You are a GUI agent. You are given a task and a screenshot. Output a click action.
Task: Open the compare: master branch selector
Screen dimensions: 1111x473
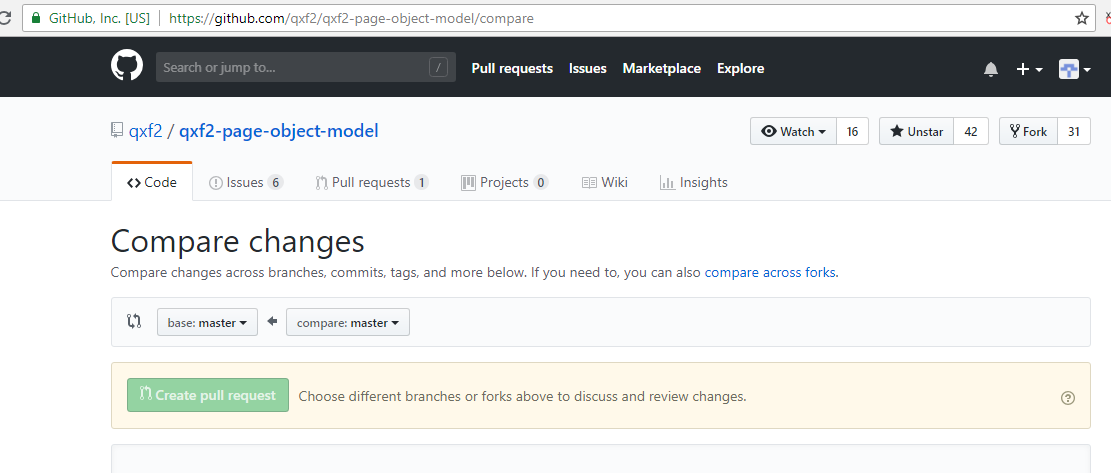point(347,322)
